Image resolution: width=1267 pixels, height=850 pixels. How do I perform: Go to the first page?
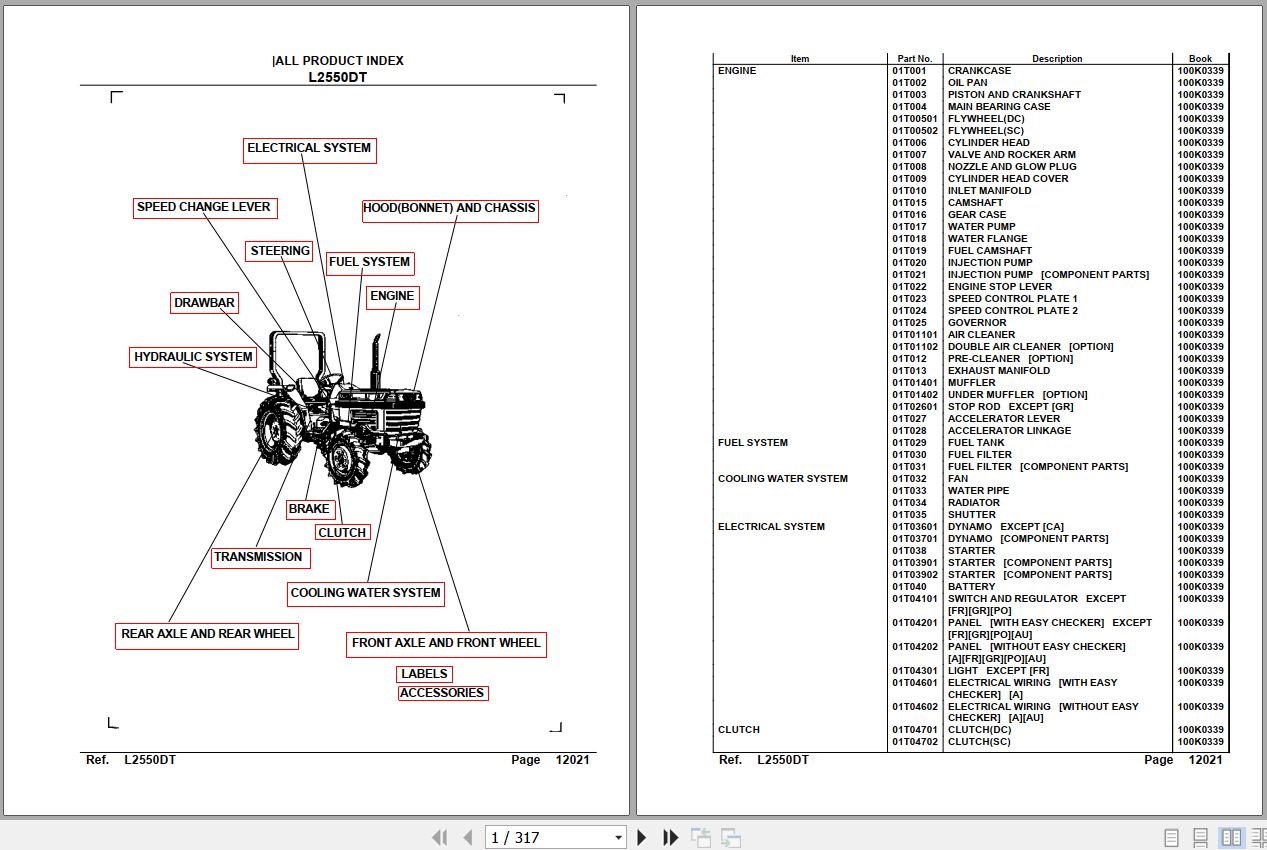[439, 837]
